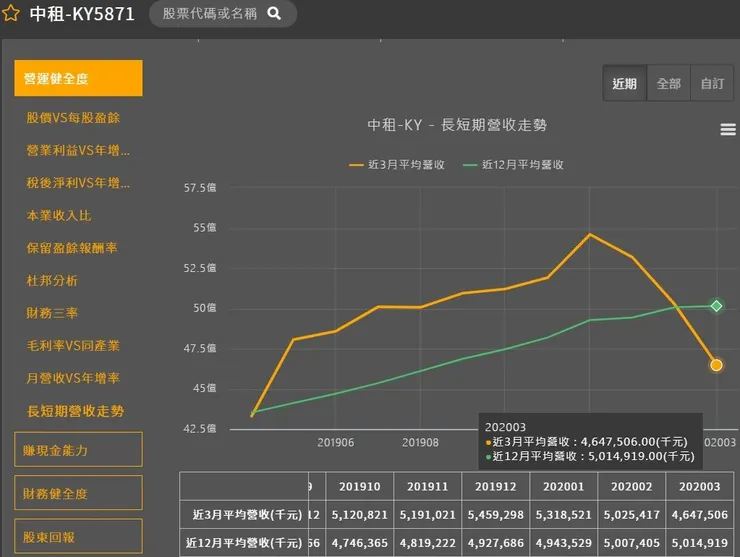Click the orange 202003 data point marker
Image resolution: width=740 pixels, height=557 pixels.
click(716, 365)
